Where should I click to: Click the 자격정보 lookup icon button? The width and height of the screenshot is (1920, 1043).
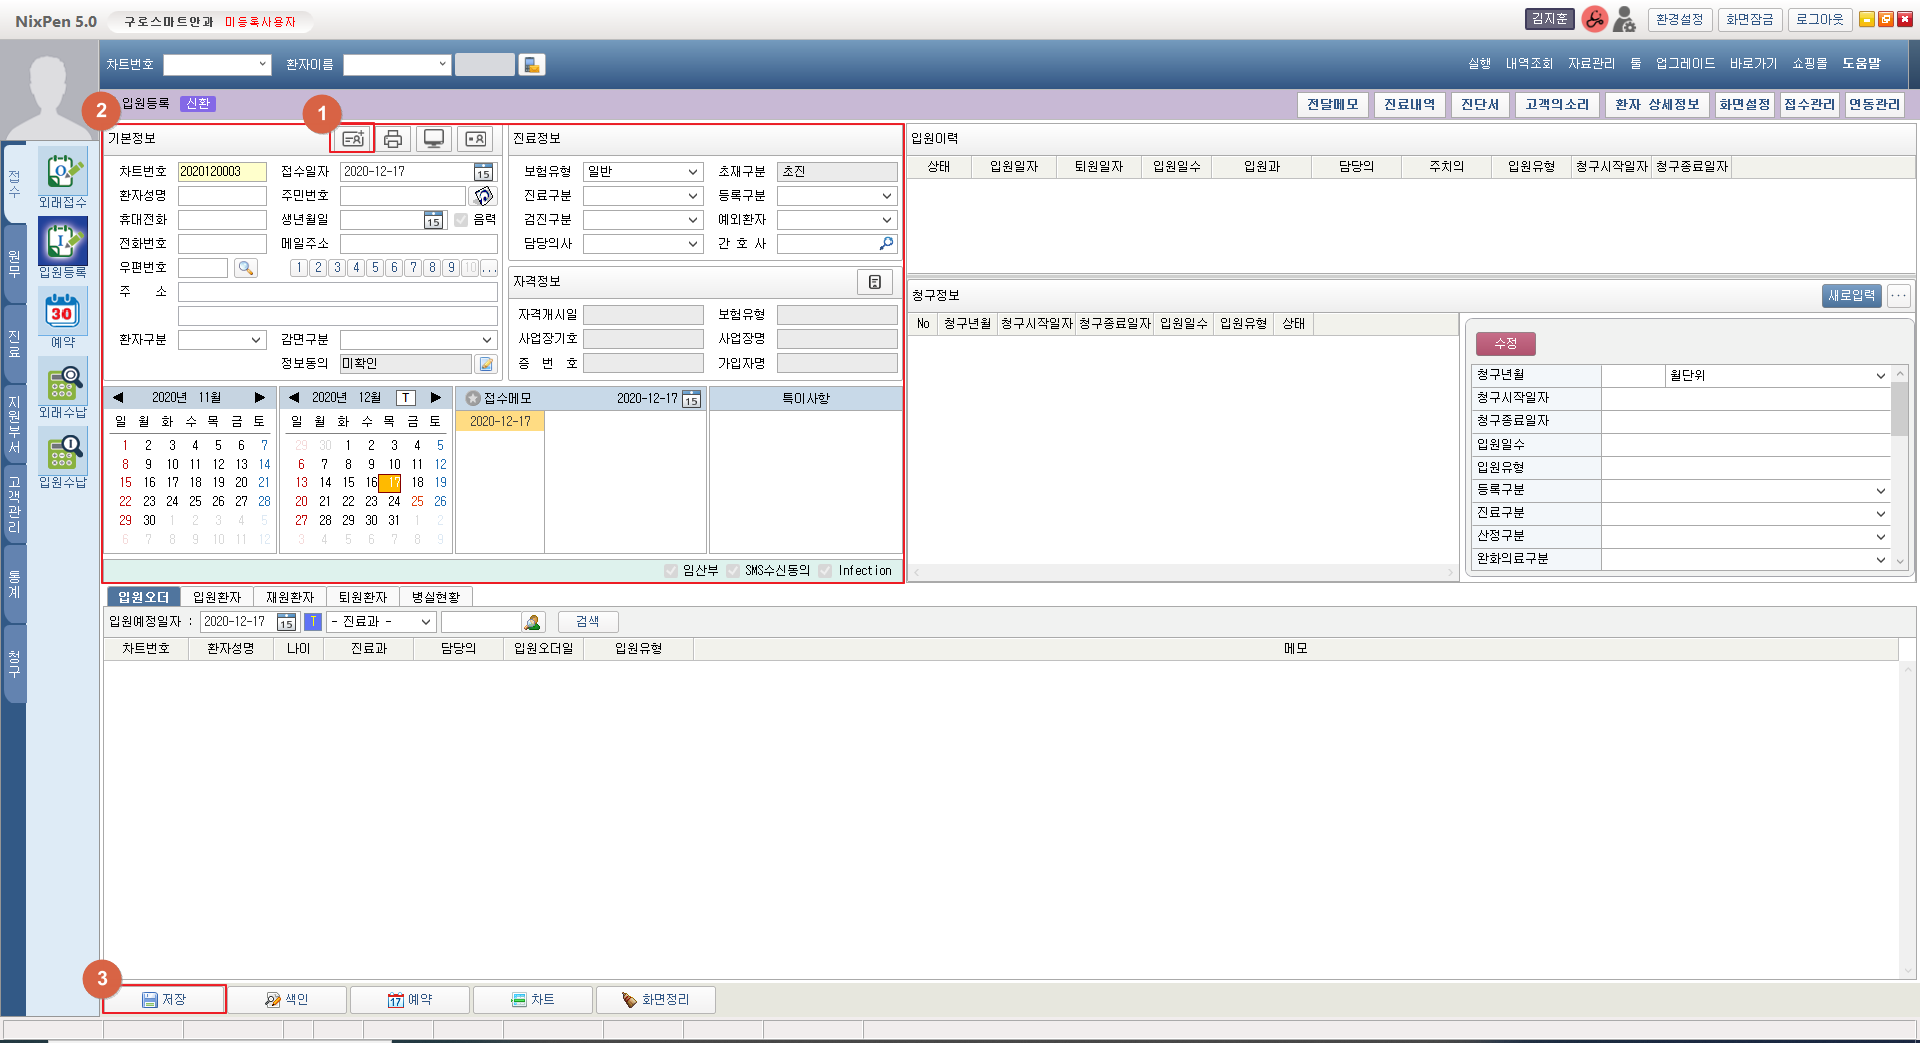(874, 282)
